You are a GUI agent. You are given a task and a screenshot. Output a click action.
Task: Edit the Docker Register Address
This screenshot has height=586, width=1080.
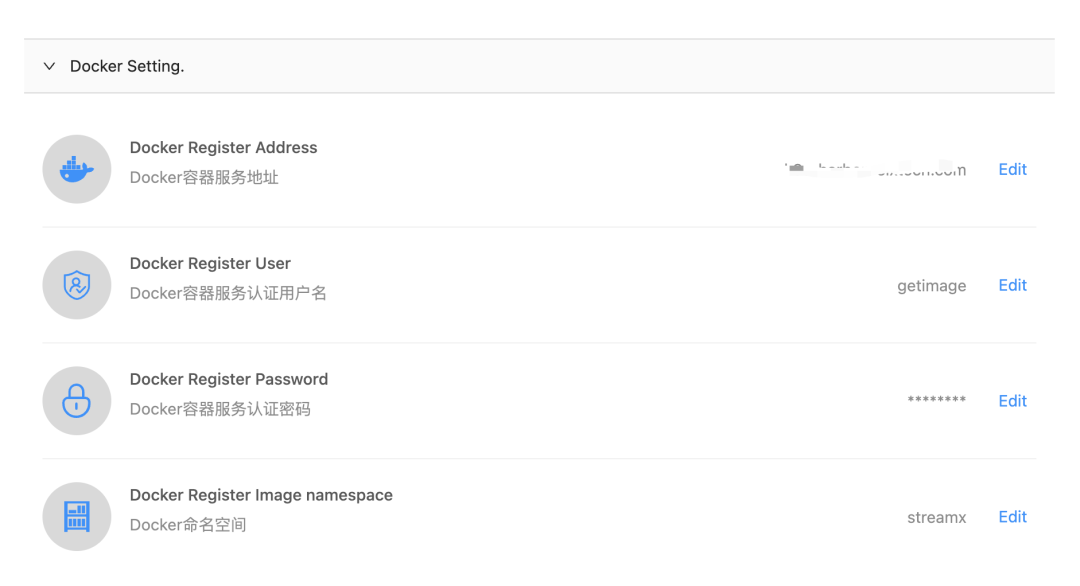tap(1012, 169)
